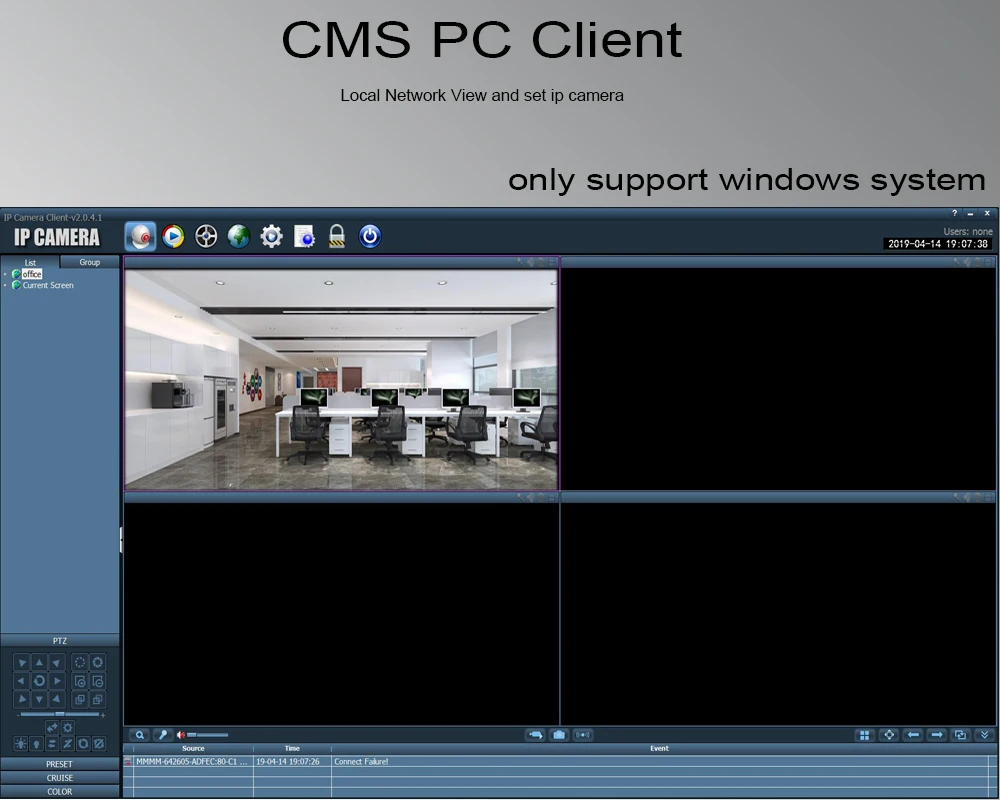Move PTZ camera down
This screenshot has width=1000, height=800.
pyautogui.click(x=39, y=699)
